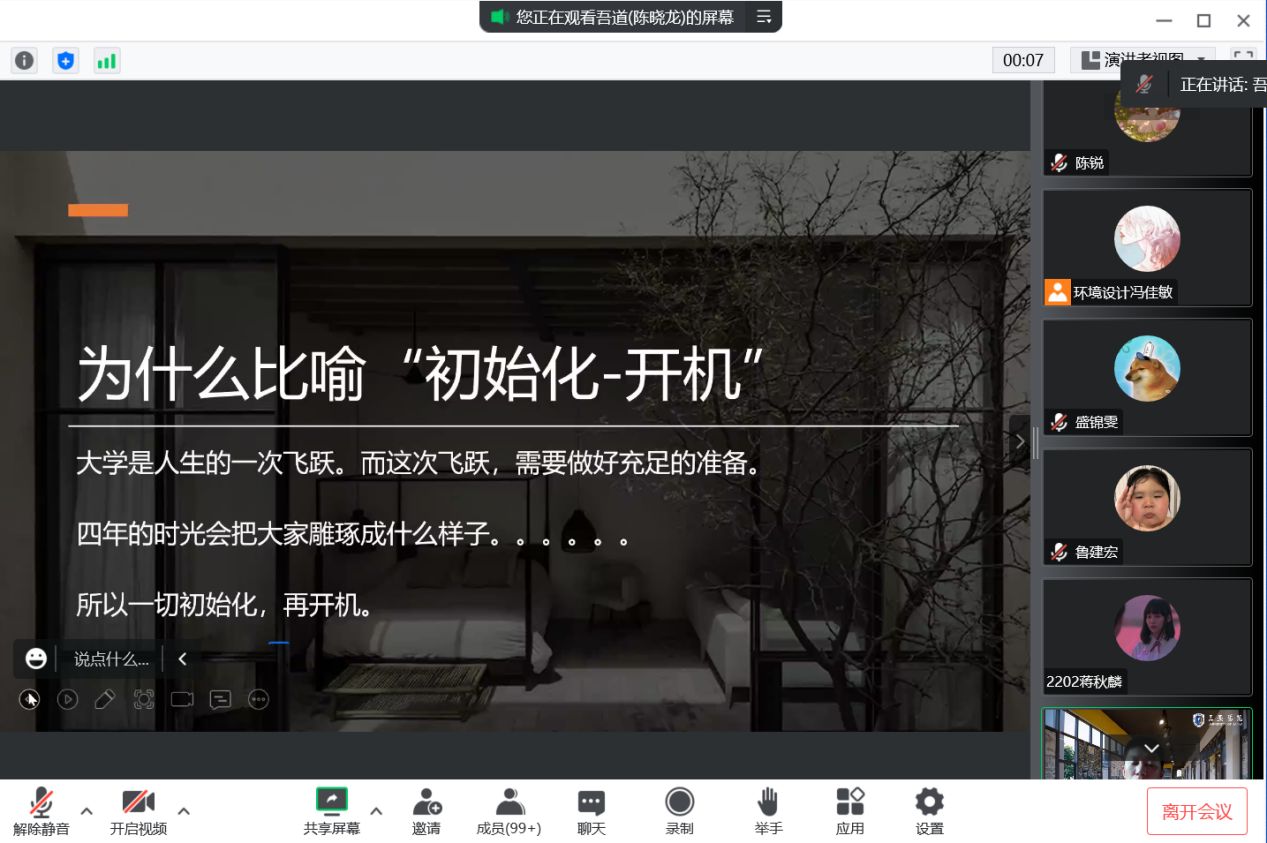Open the subtitle comment bubble icon
The image size is (1267, 843).
[220, 699]
